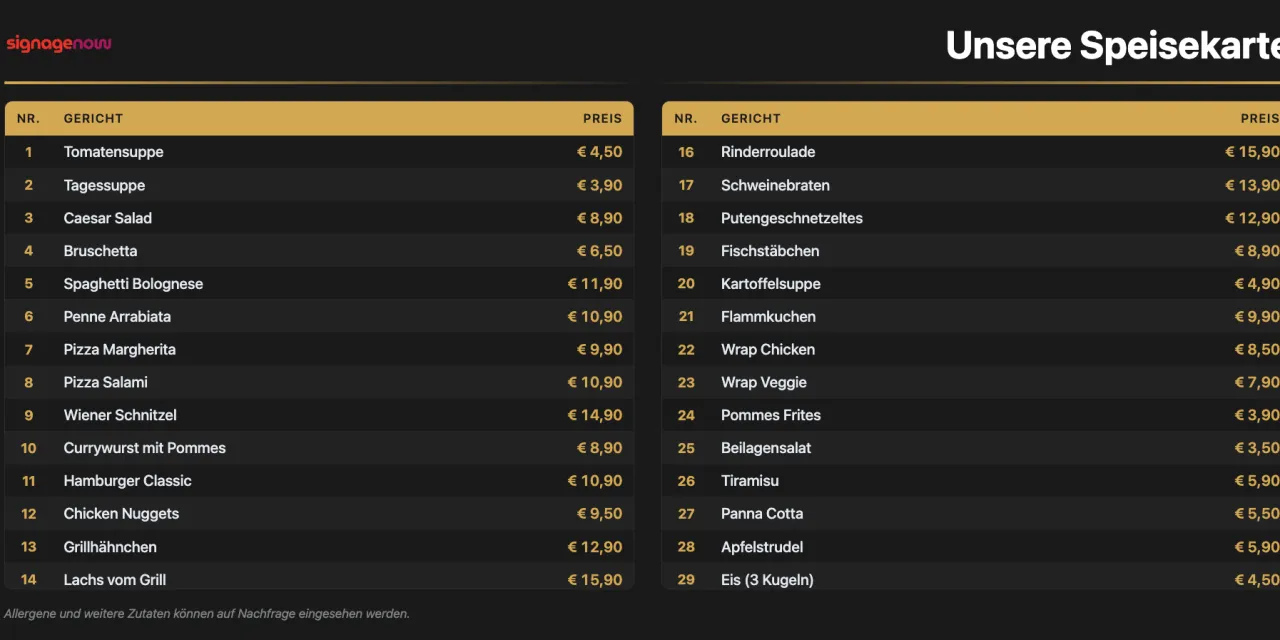
Task: Click the allergen notice footer text
Action: coord(207,614)
